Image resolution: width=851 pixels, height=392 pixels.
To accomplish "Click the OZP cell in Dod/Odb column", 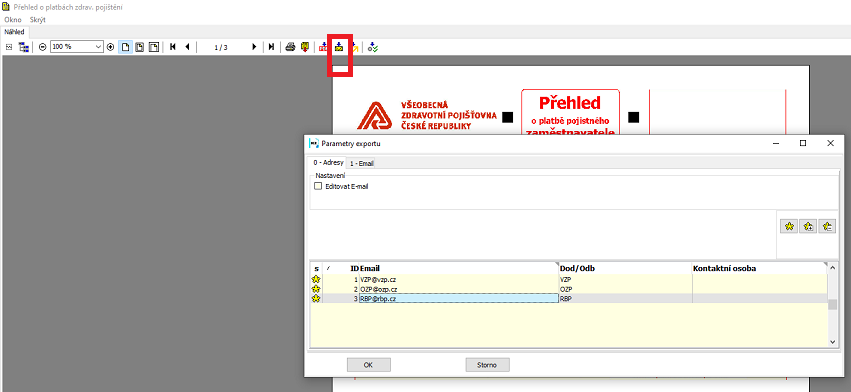I will tap(625, 289).
